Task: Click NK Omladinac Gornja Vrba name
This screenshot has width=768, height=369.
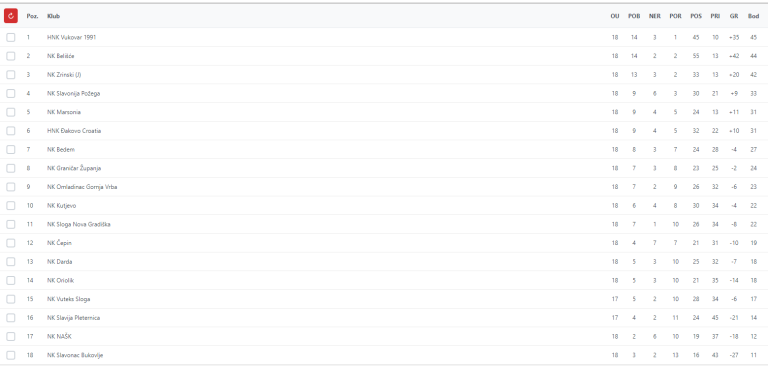Action: coord(82,187)
